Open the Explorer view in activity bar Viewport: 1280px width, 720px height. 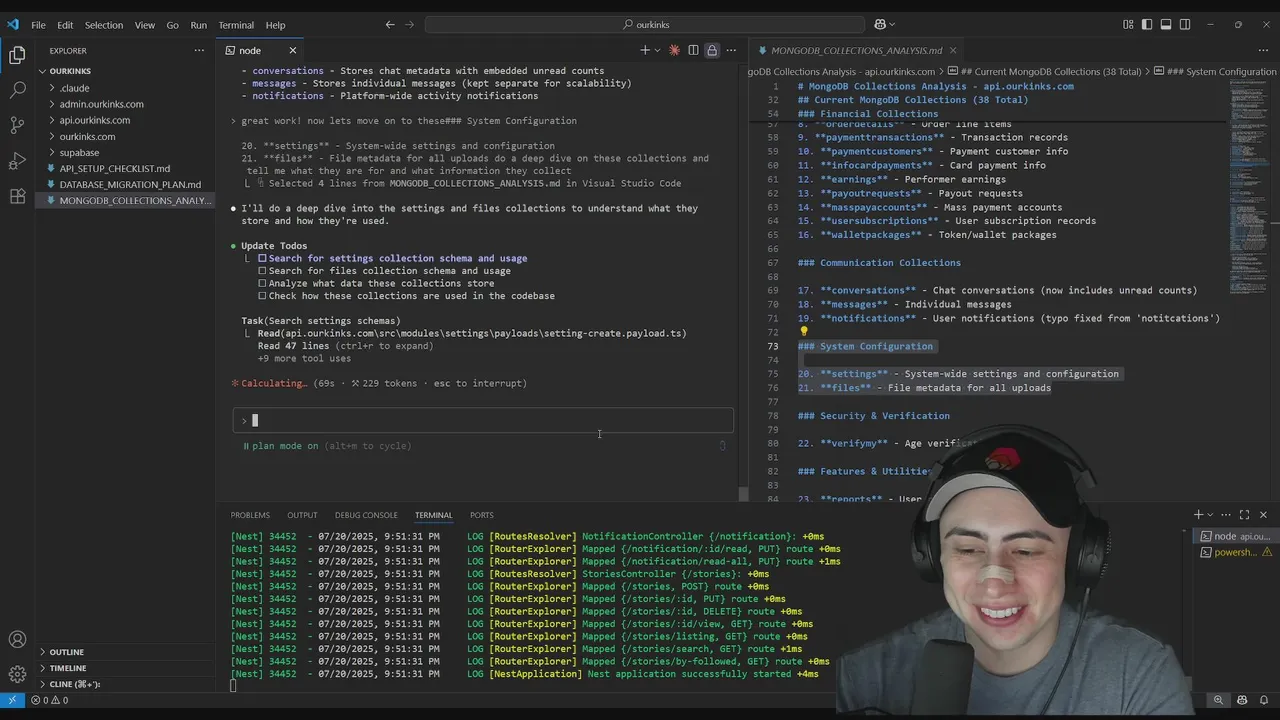point(17,55)
